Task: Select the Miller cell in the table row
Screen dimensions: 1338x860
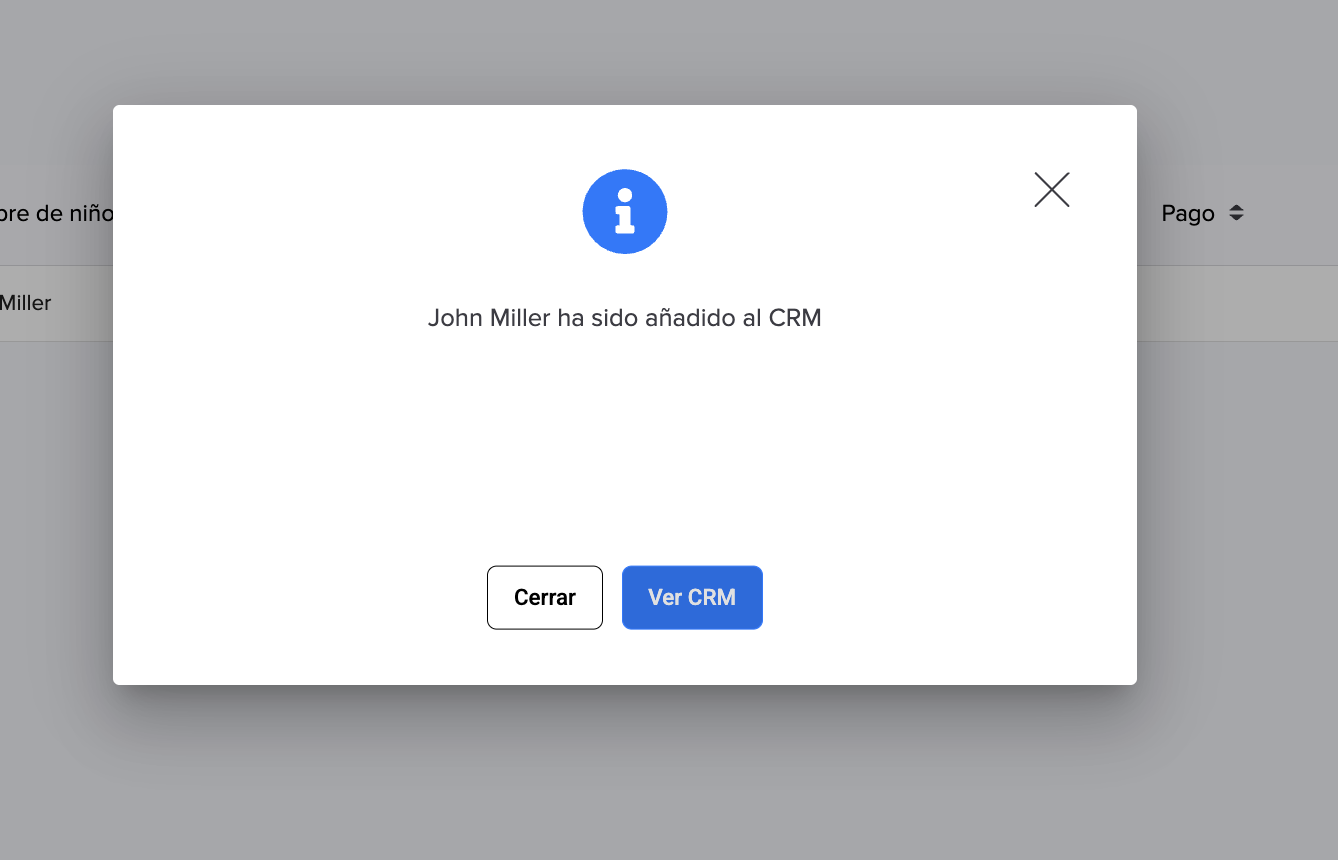Action: point(26,303)
